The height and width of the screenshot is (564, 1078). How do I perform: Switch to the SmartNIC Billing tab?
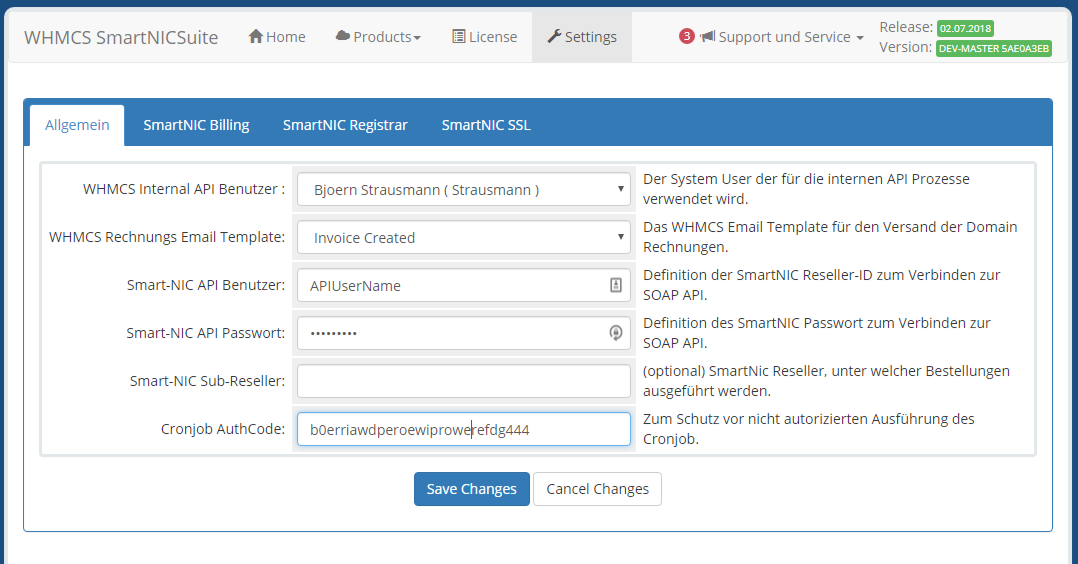click(x=196, y=125)
